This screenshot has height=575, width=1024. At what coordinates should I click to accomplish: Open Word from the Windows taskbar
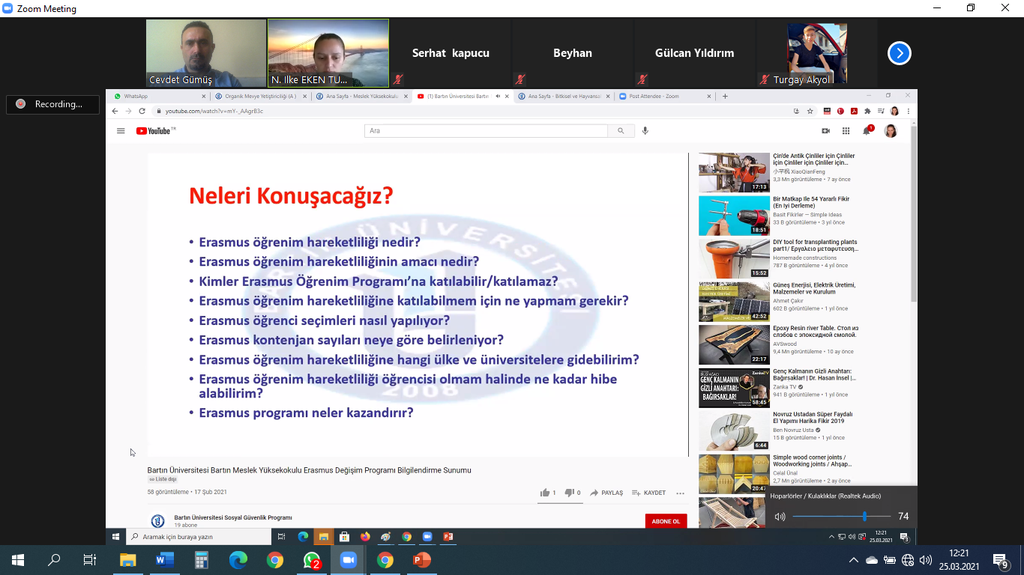point(165,560)
